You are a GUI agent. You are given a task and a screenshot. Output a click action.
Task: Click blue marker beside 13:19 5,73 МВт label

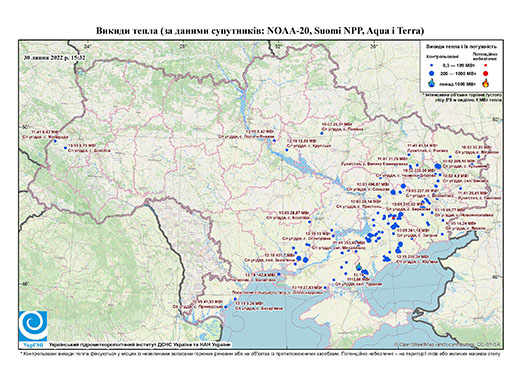pos(65,148)
